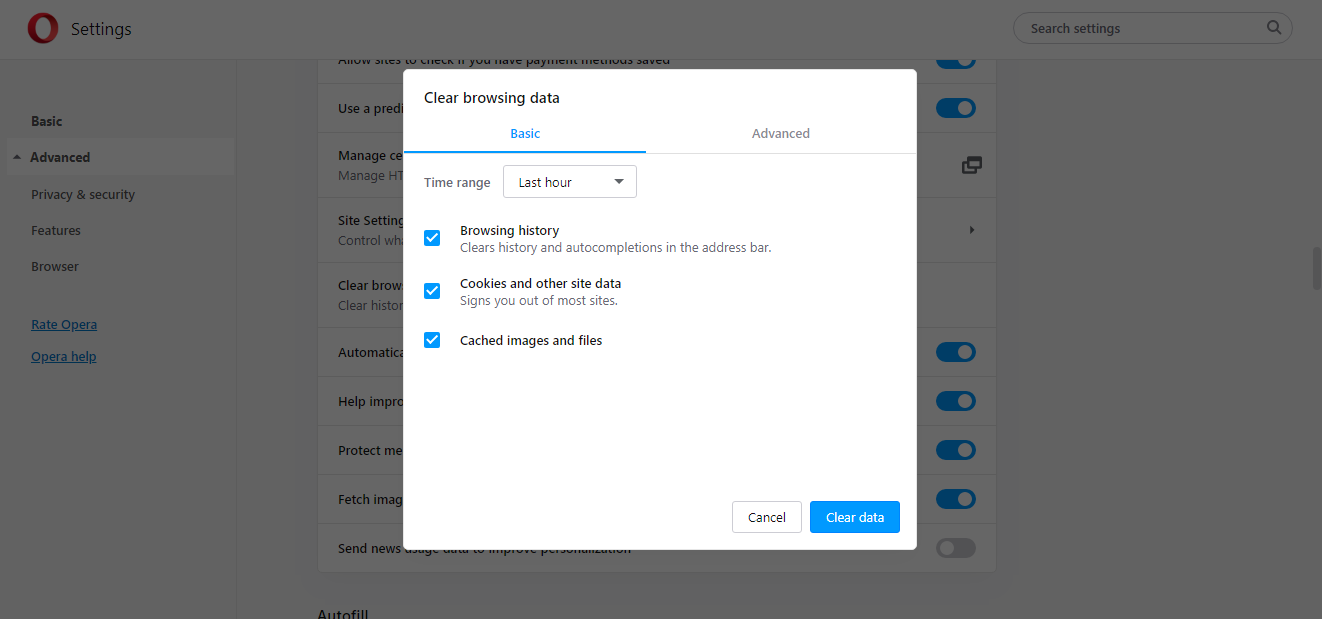Click the page vertical scrollbar thumb
The width and height of the screenshot is (1322, 619).
1316,268
